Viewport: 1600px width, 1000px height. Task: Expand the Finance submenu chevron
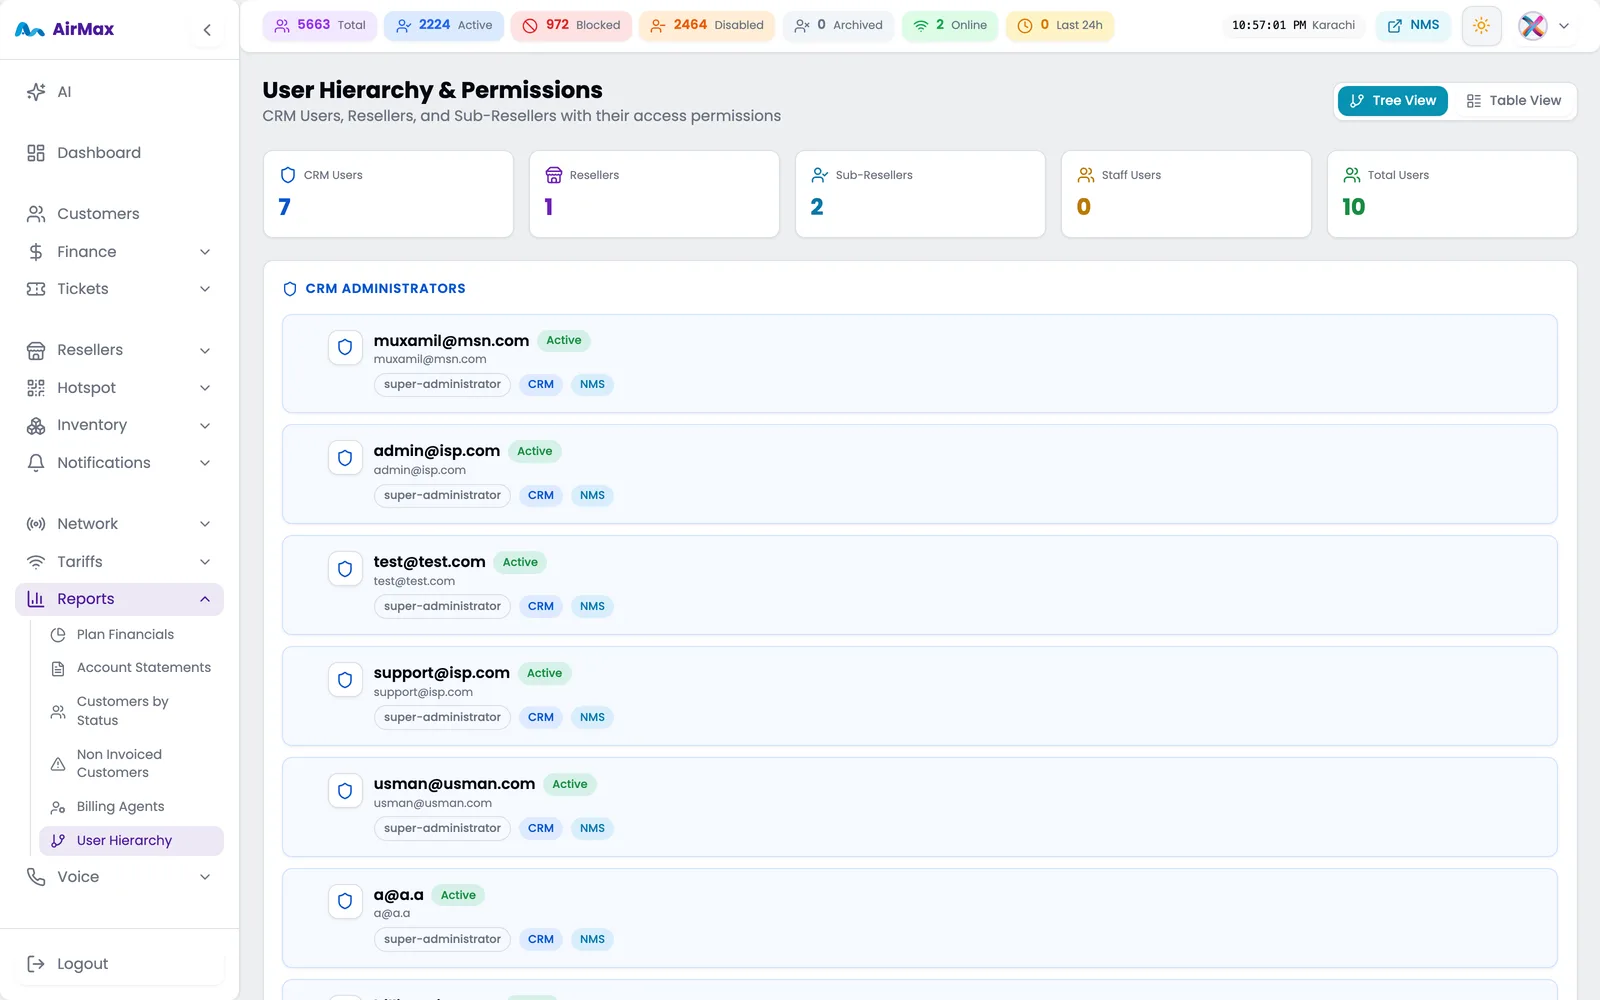click(x=205, y=252)
